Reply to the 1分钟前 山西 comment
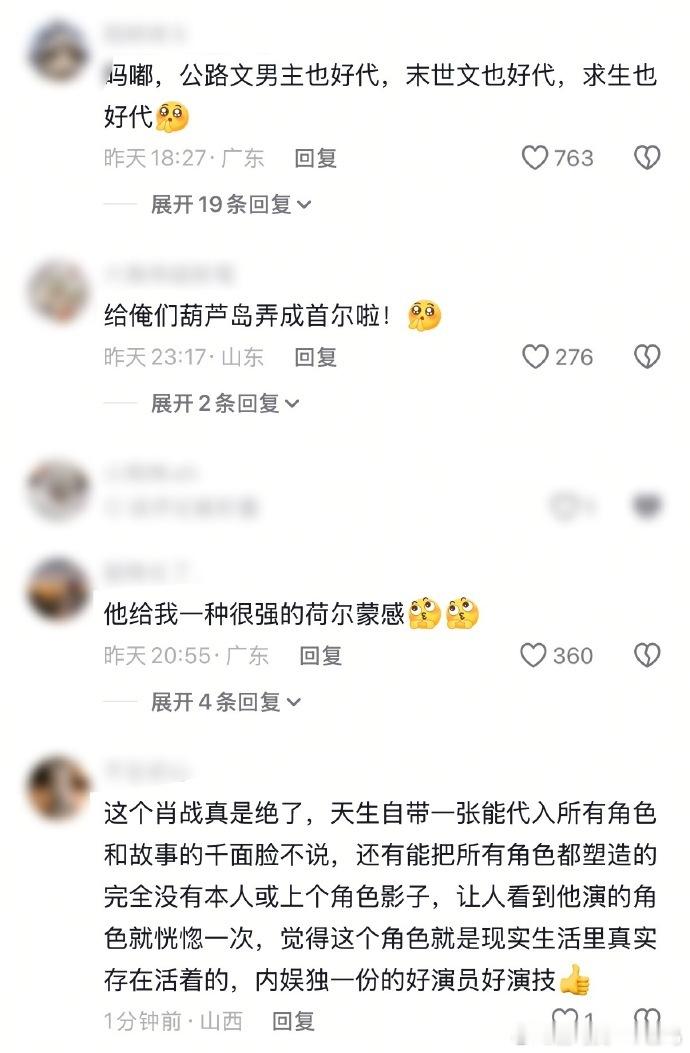Viewport: 690px width, 1053px height. click(x=293, y=1021)
